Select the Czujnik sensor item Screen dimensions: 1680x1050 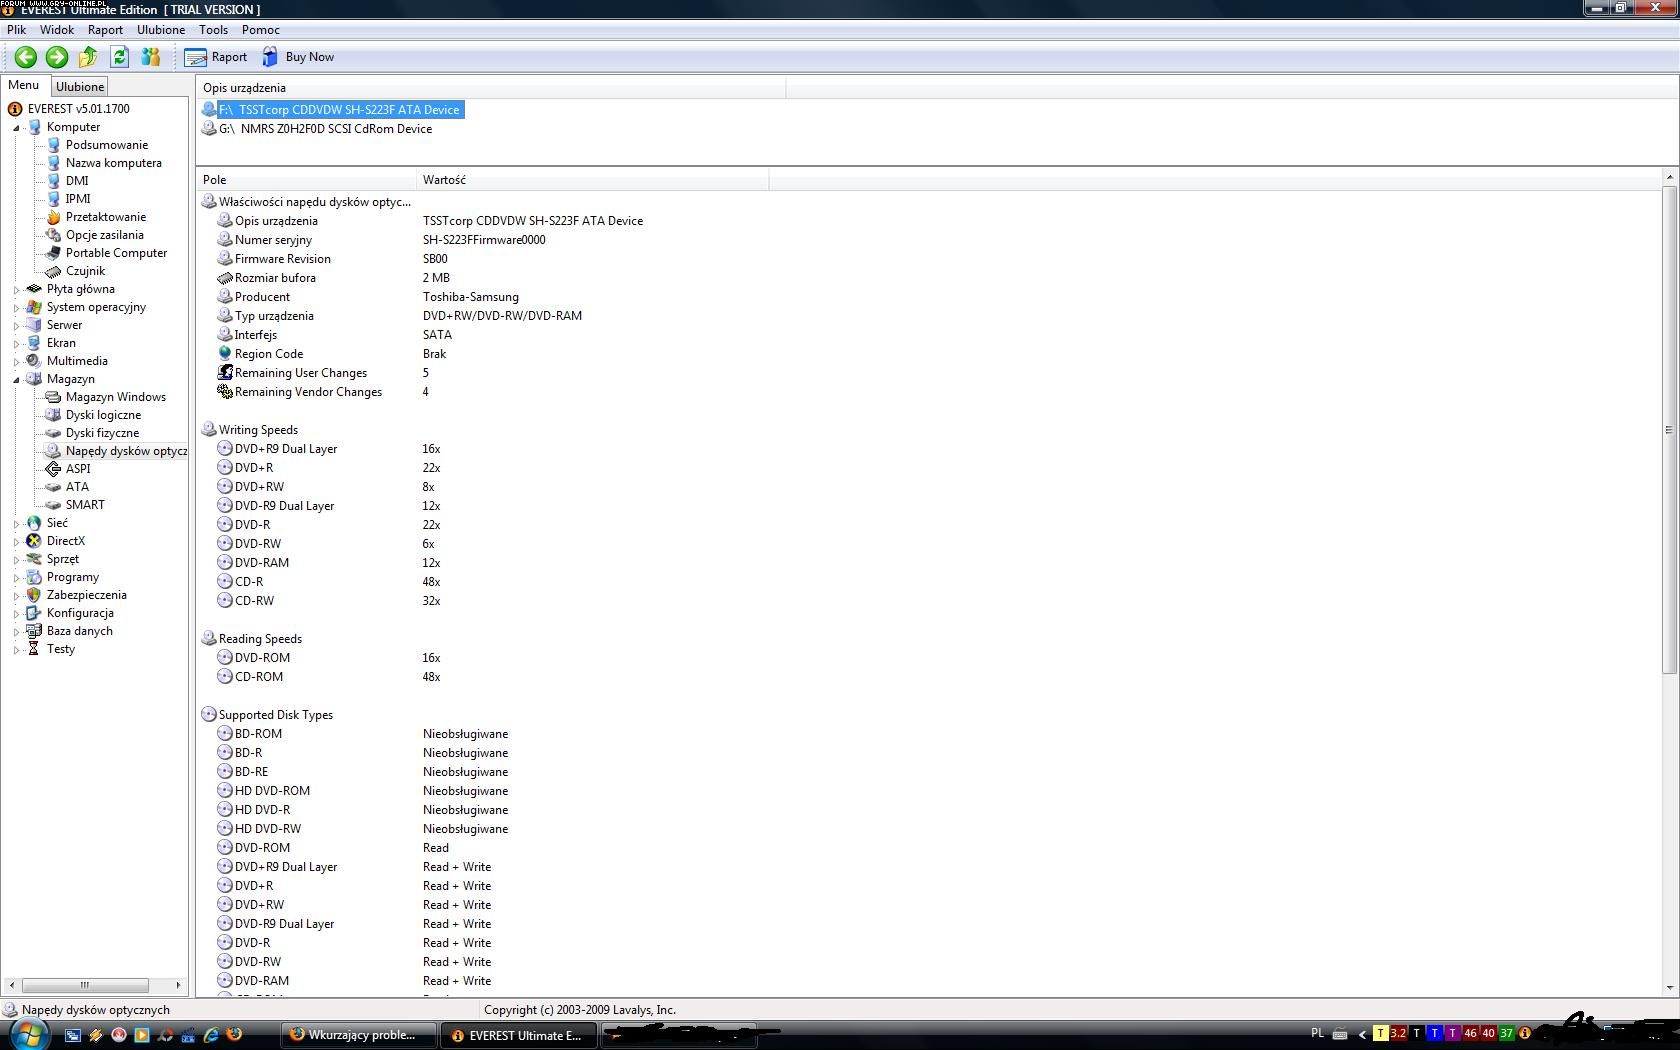click(85, 271)
